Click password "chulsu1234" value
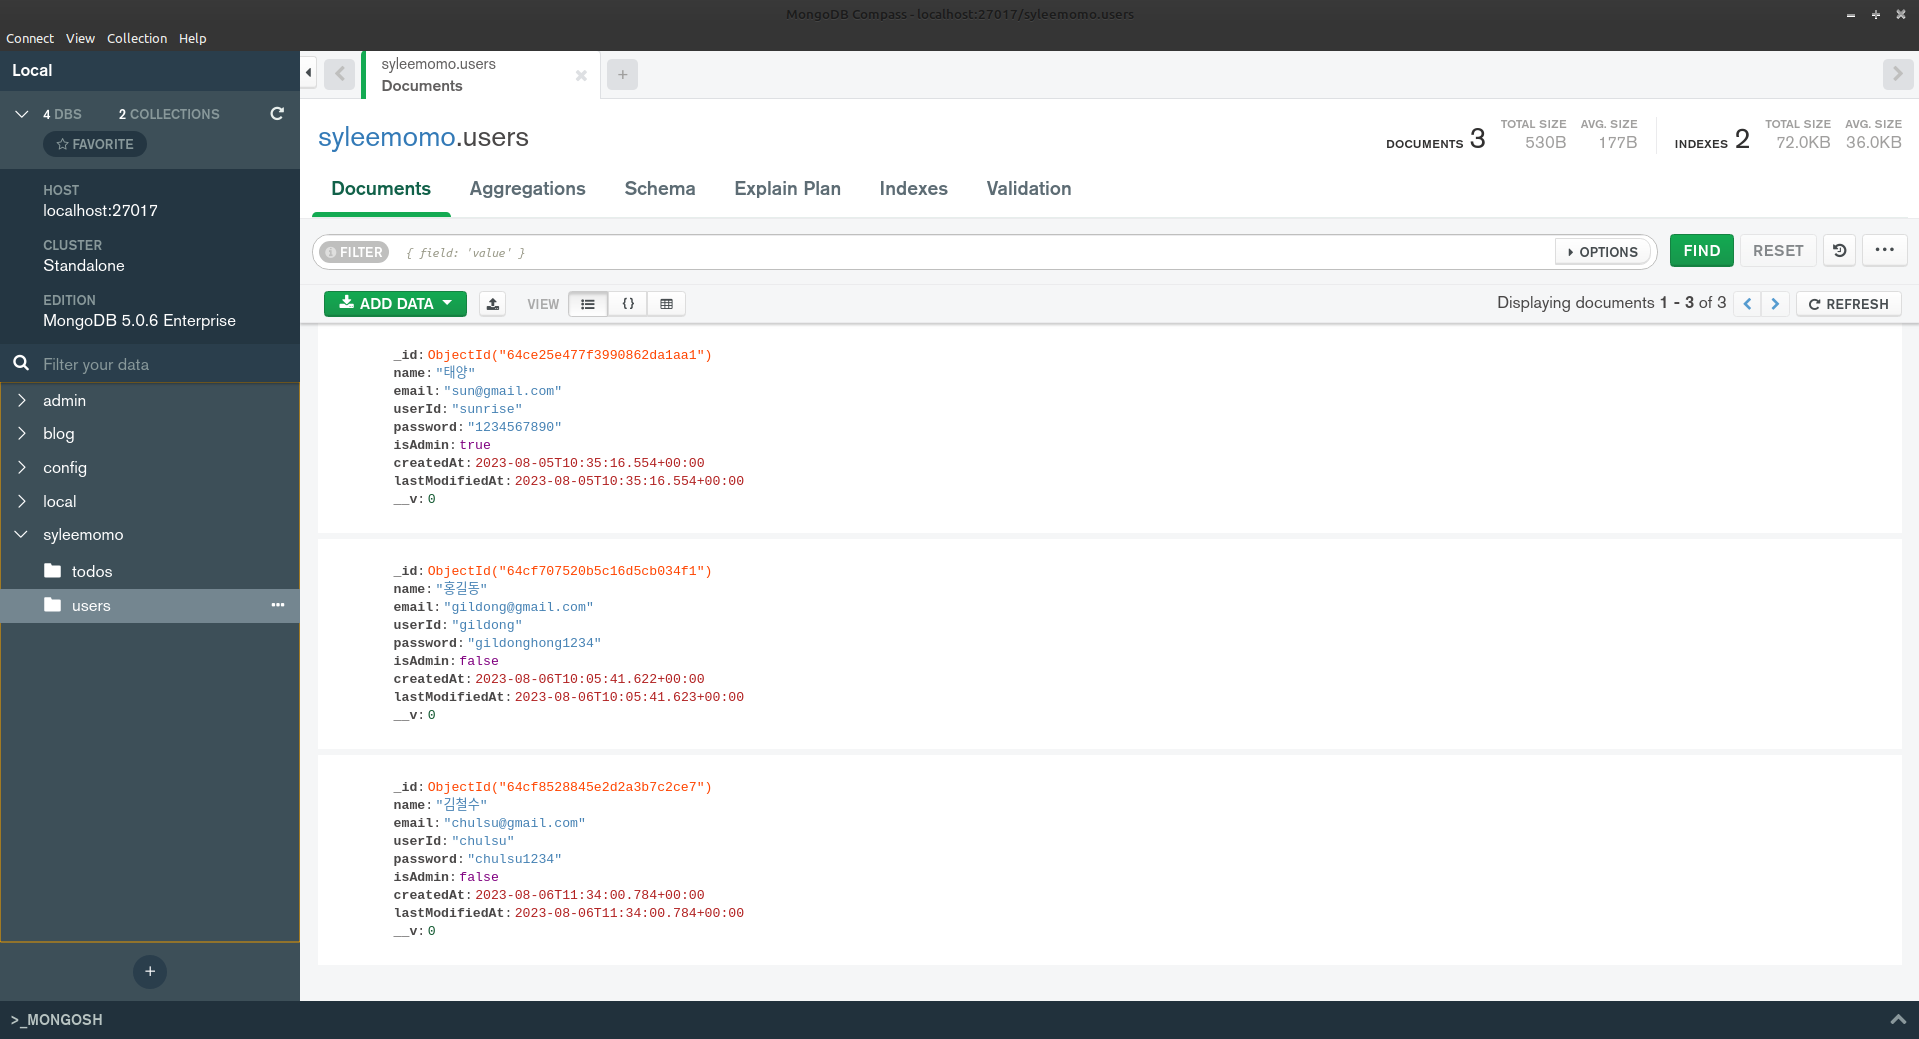Screen dimensions: 1919x1039 [514, 859]
